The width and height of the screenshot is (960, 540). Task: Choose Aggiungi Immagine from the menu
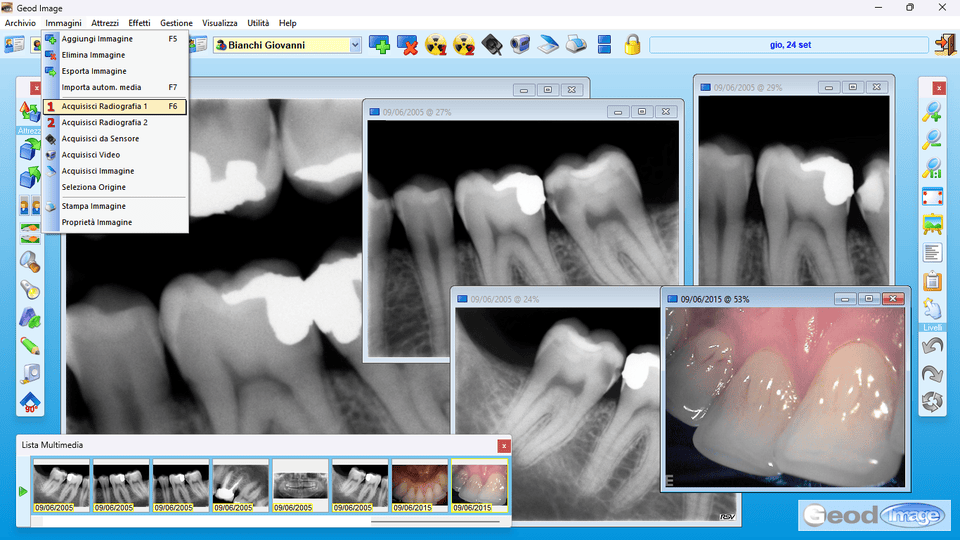tap(114, 39)
